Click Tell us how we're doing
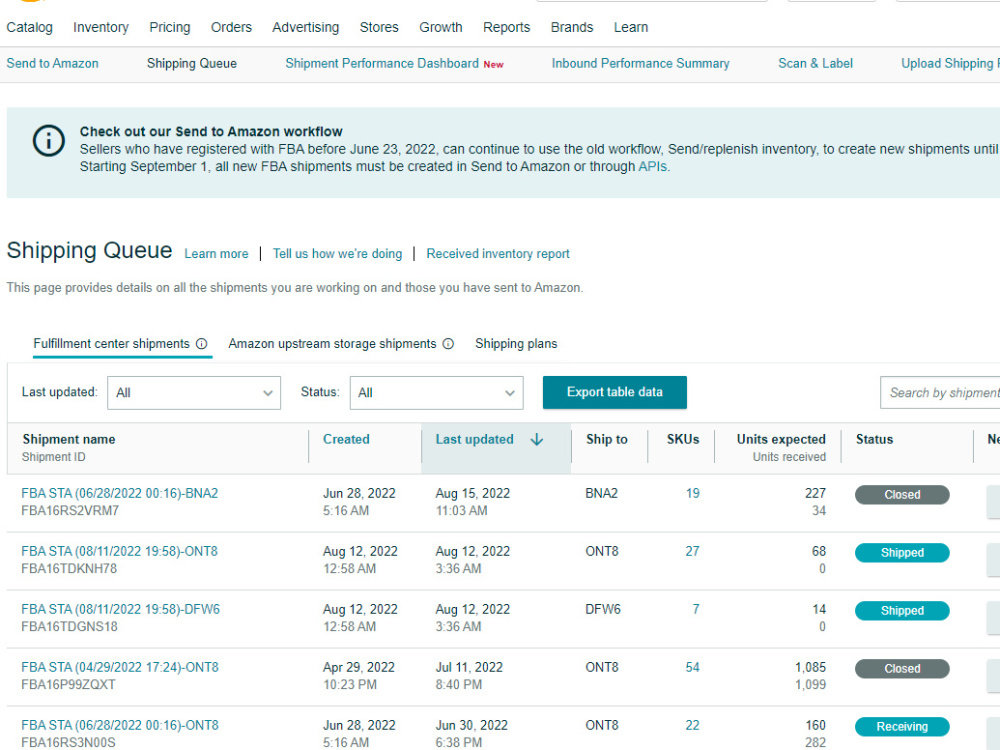This screenshot has height=750, width=1000. pyautogui.click(x=337, y=254)
